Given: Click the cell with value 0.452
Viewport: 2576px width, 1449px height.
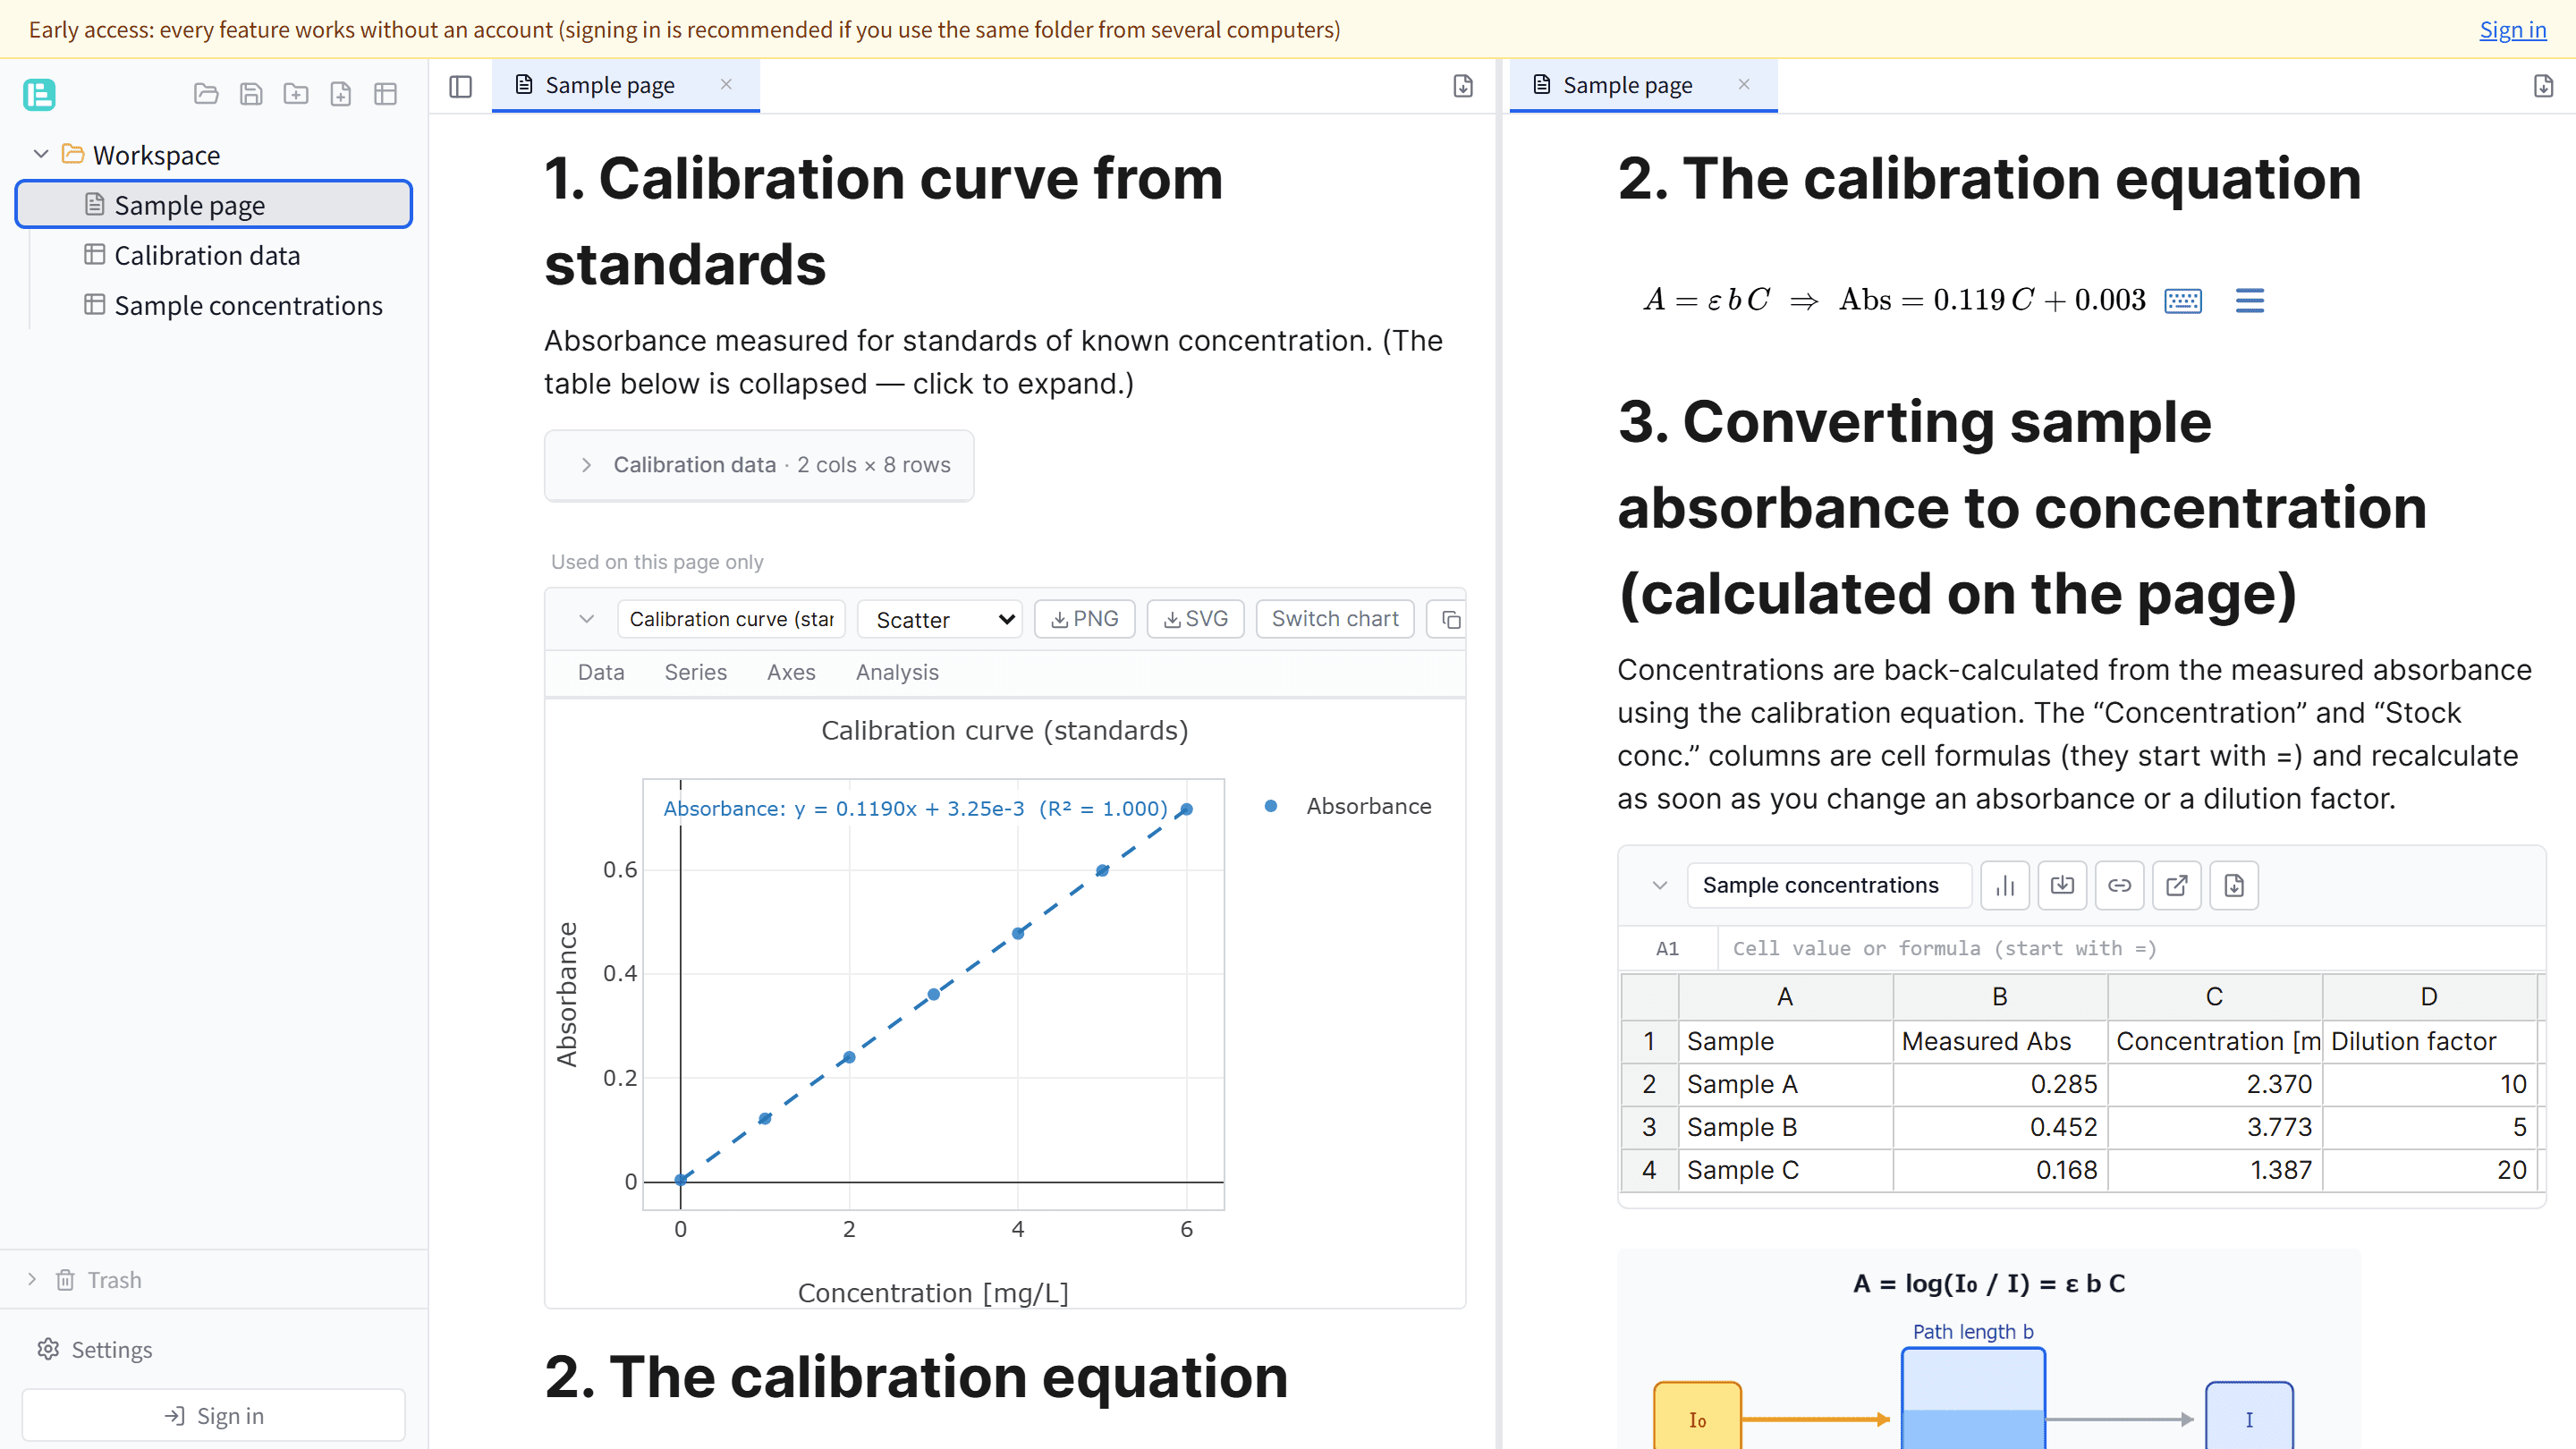Looking at the screenshot, I should [2000, 1127].
